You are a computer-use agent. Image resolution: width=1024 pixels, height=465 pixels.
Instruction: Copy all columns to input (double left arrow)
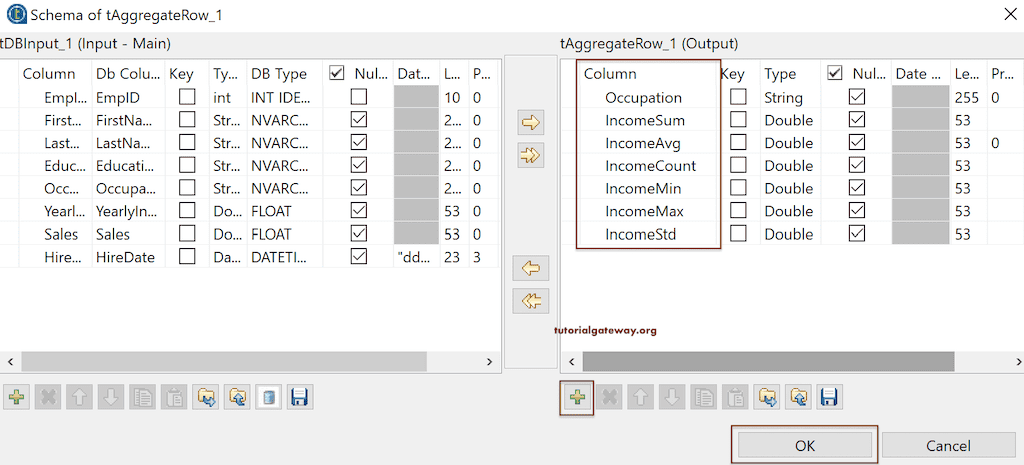[x=531, y=300]
